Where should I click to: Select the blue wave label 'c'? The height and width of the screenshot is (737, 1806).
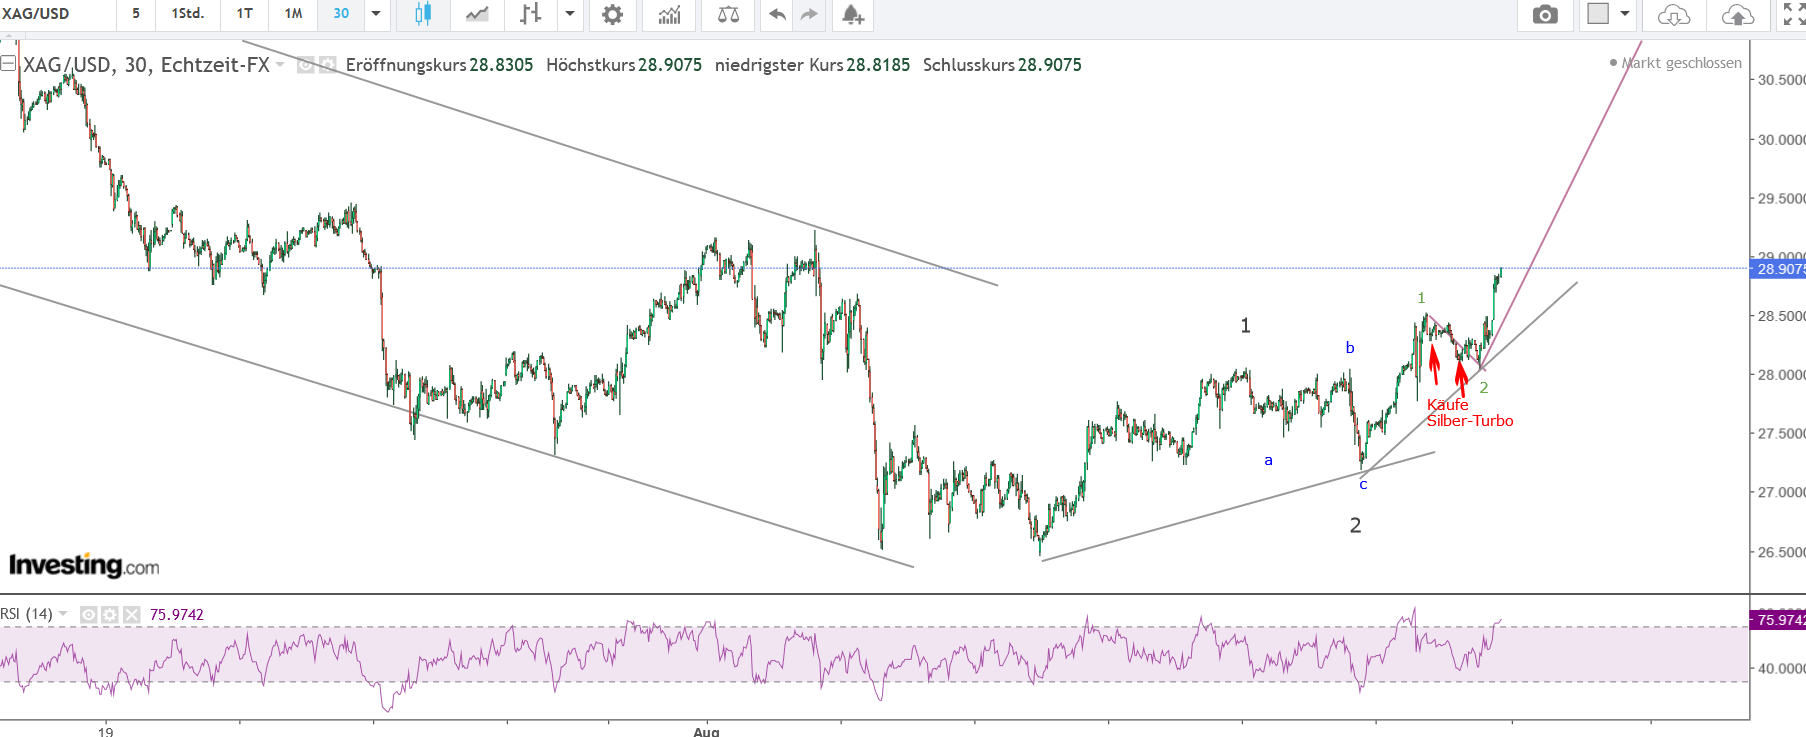[1363, 485]
